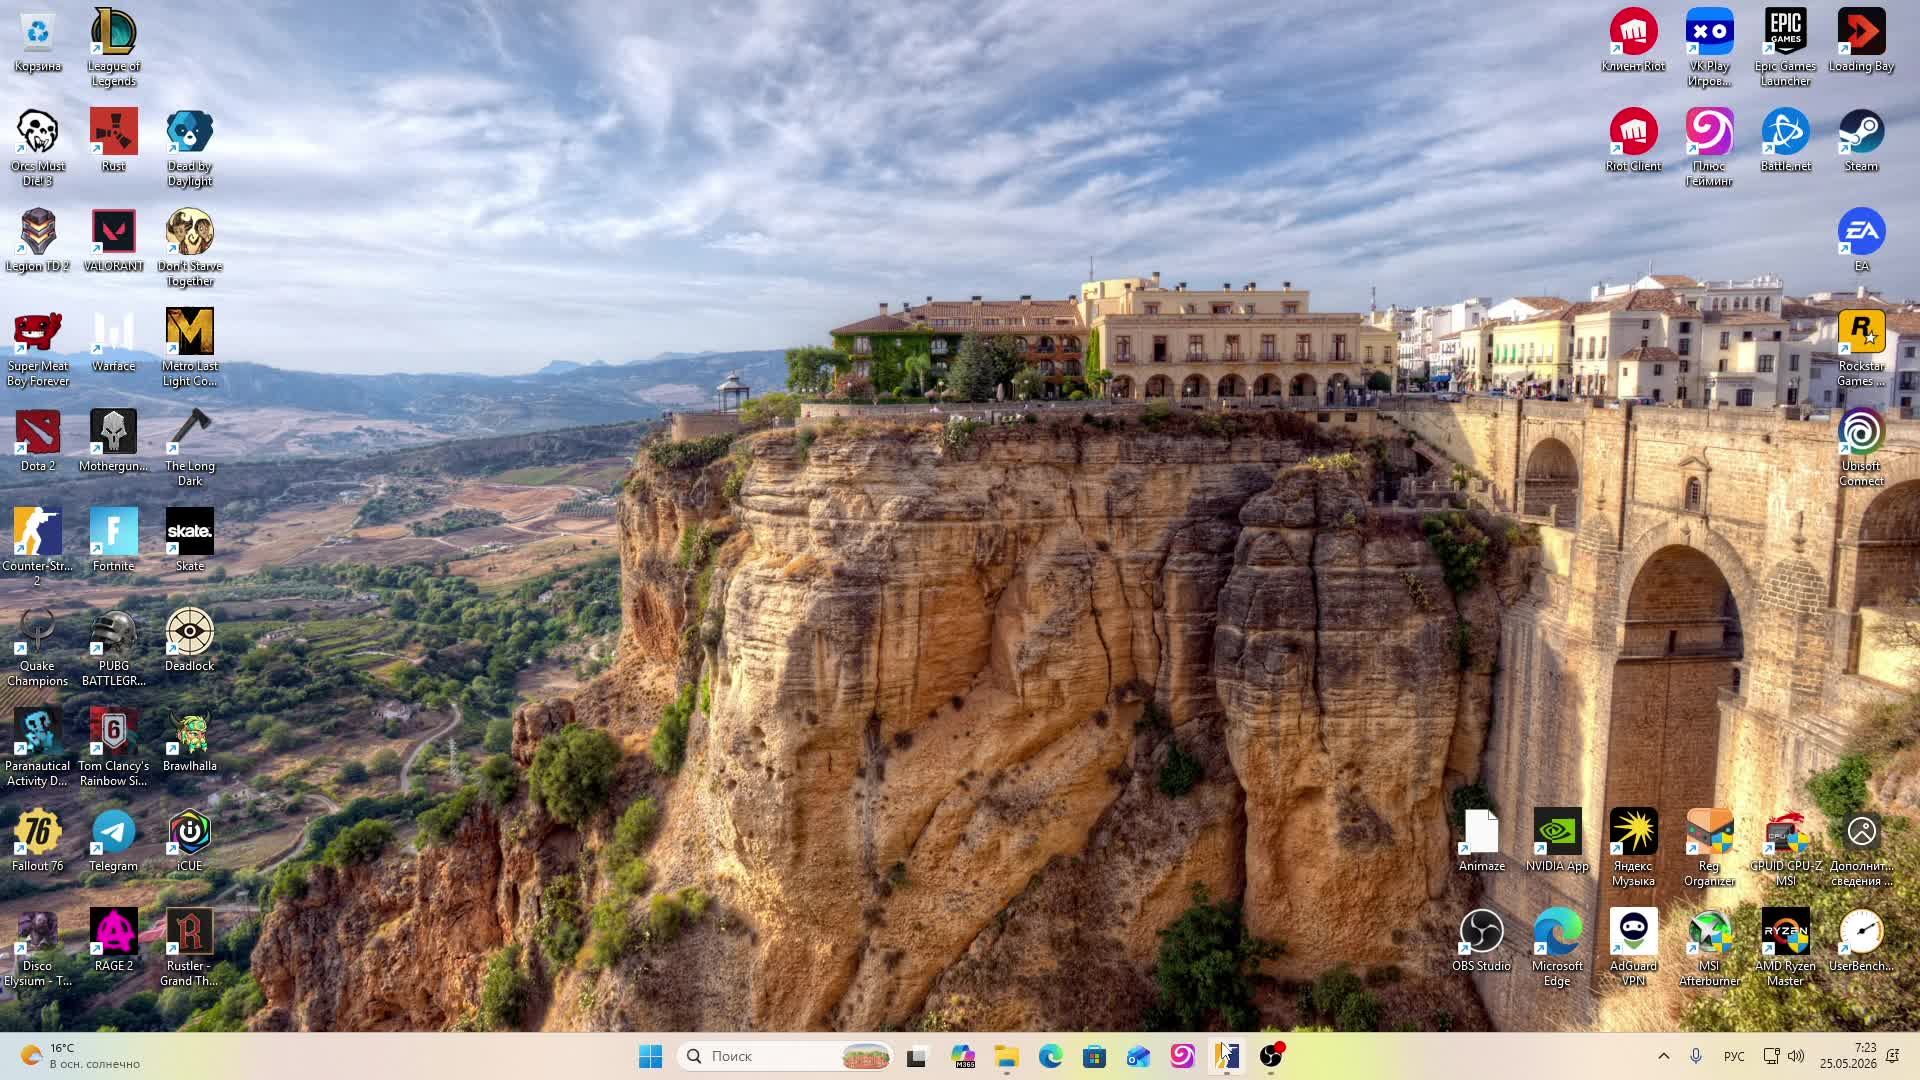Show hidden tray icons chevron

tap(1664, 1056)
